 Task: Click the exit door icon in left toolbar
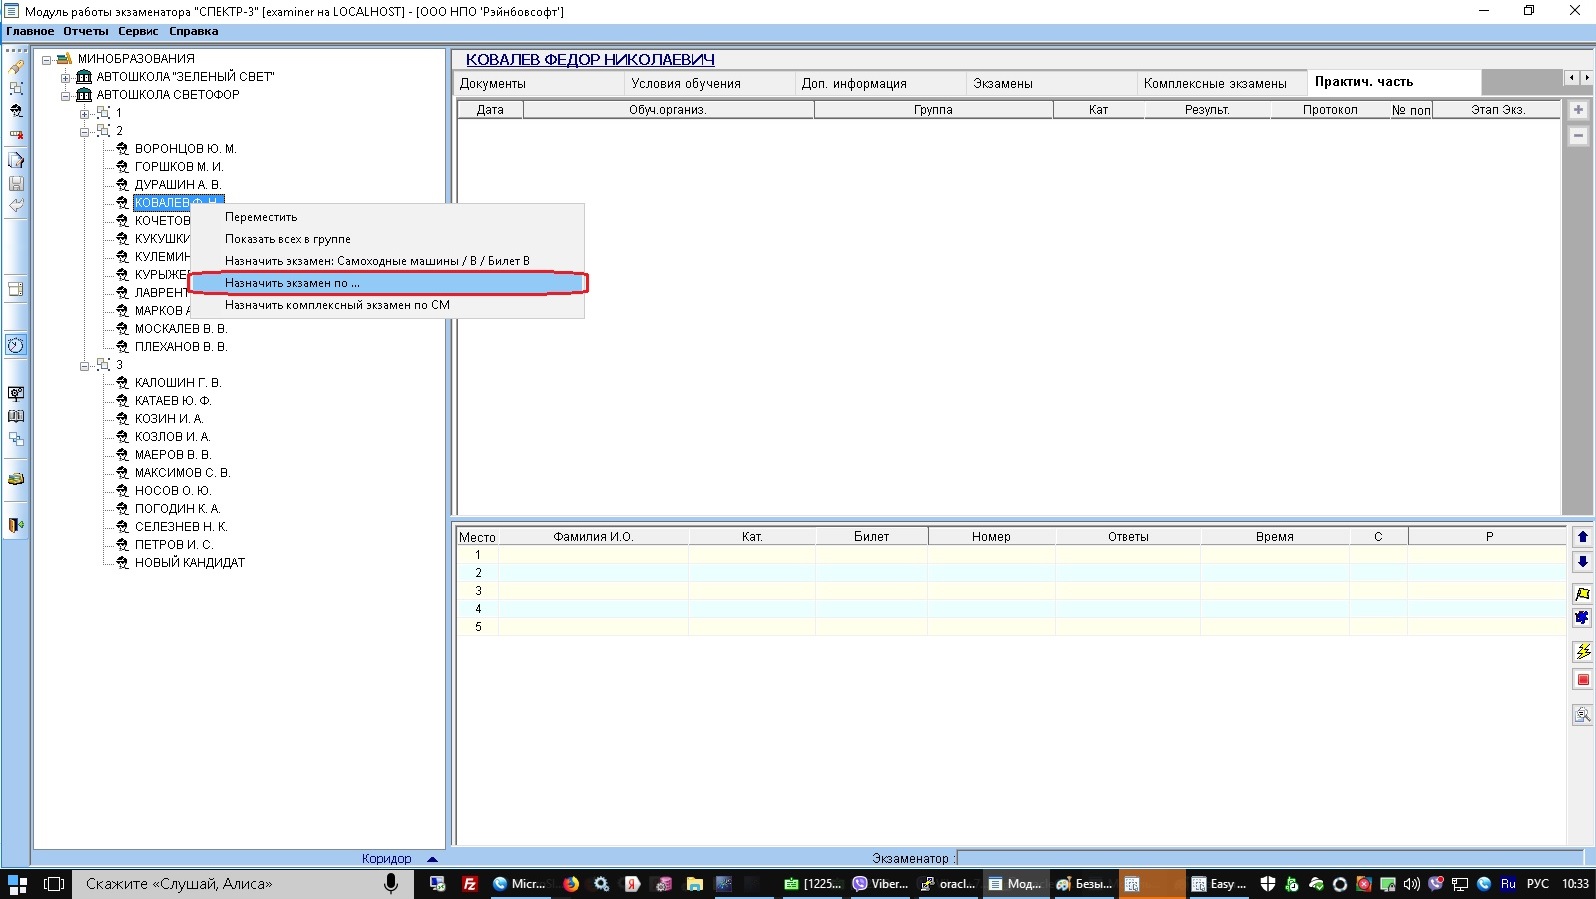tap(16, 525)
